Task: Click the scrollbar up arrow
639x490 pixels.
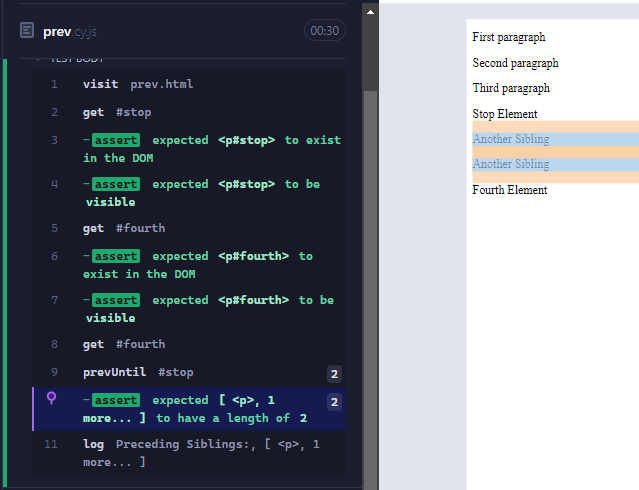Action: (370, 13)
